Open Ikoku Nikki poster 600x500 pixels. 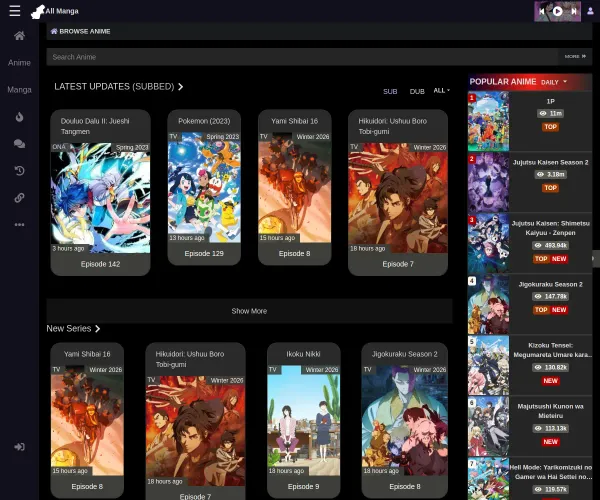304,420
